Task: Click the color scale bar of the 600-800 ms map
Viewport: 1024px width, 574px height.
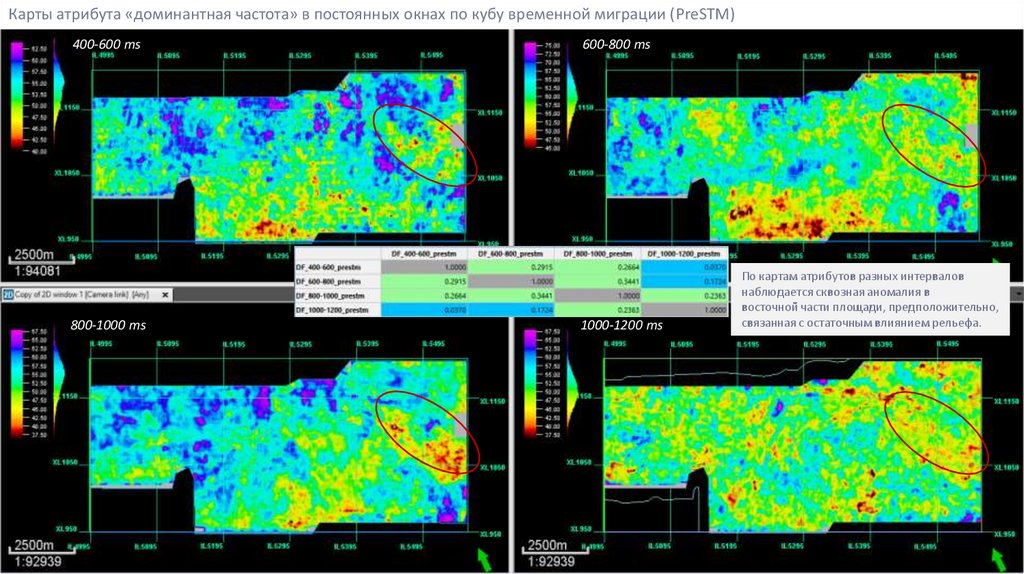Action: pyautogui.click(x=531, y=96)
